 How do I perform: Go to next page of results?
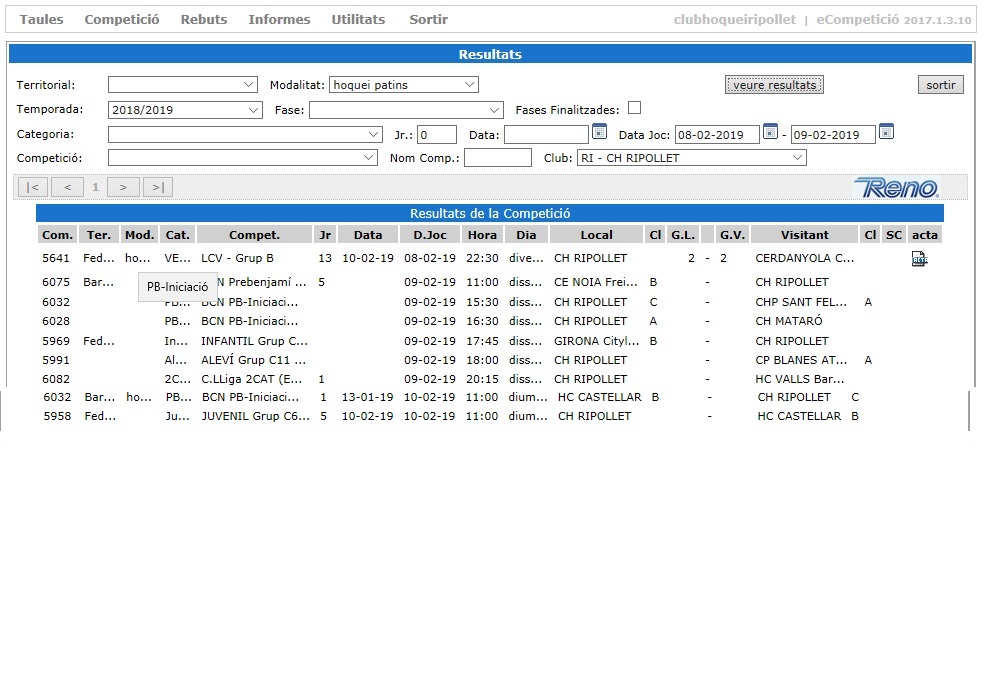124,187
